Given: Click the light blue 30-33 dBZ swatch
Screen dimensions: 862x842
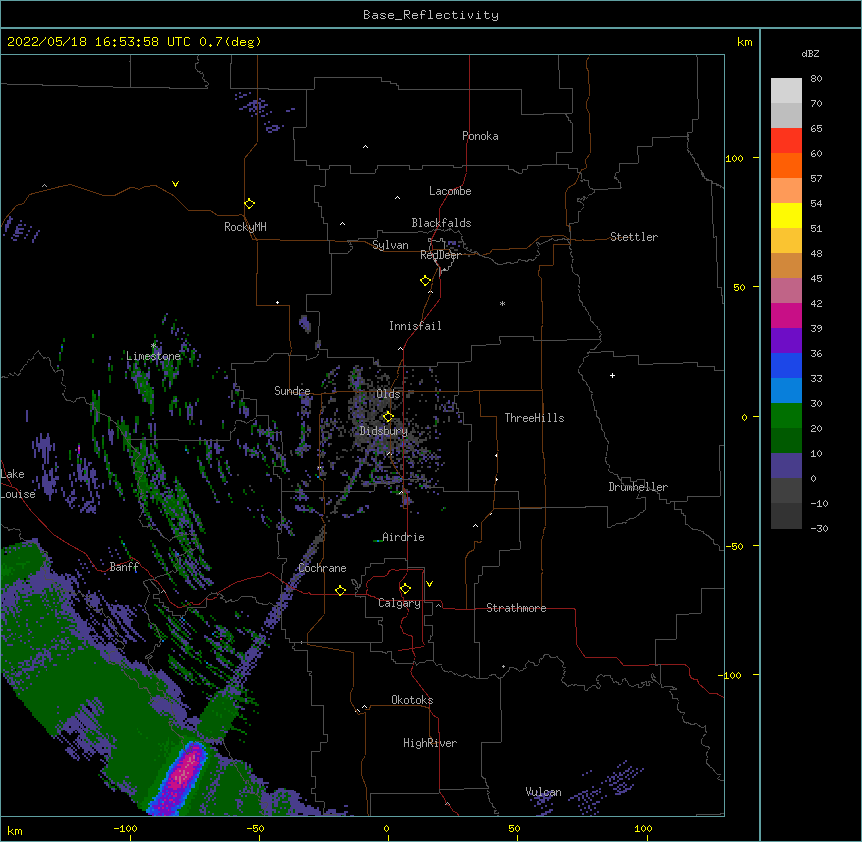Looking at the screenshot, I should (x=786, y=390).
